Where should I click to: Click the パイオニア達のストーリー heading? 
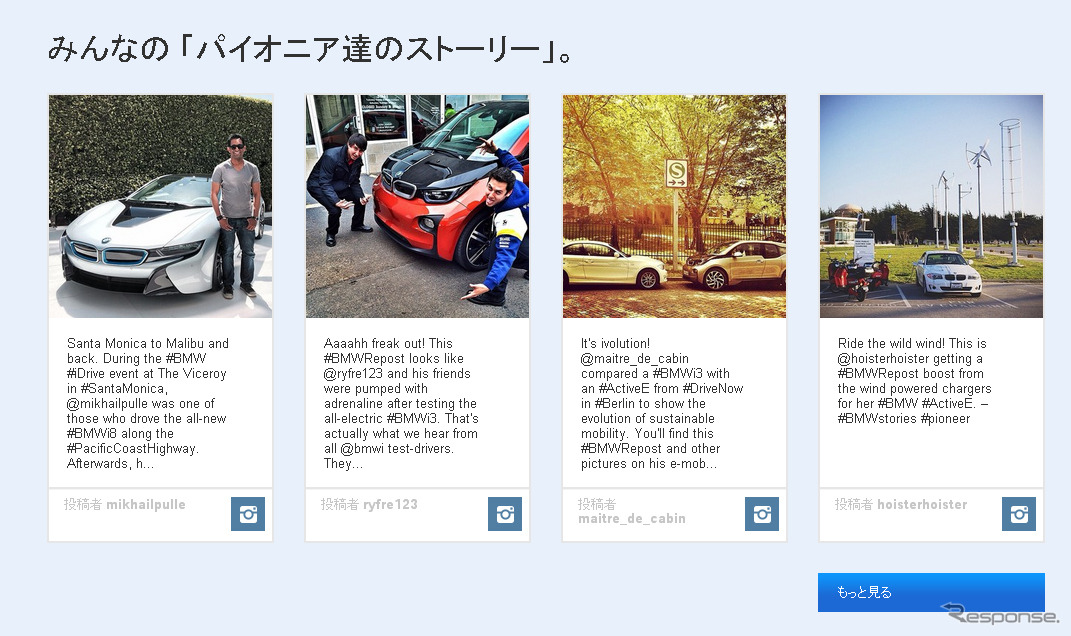(x=310, y=50)
